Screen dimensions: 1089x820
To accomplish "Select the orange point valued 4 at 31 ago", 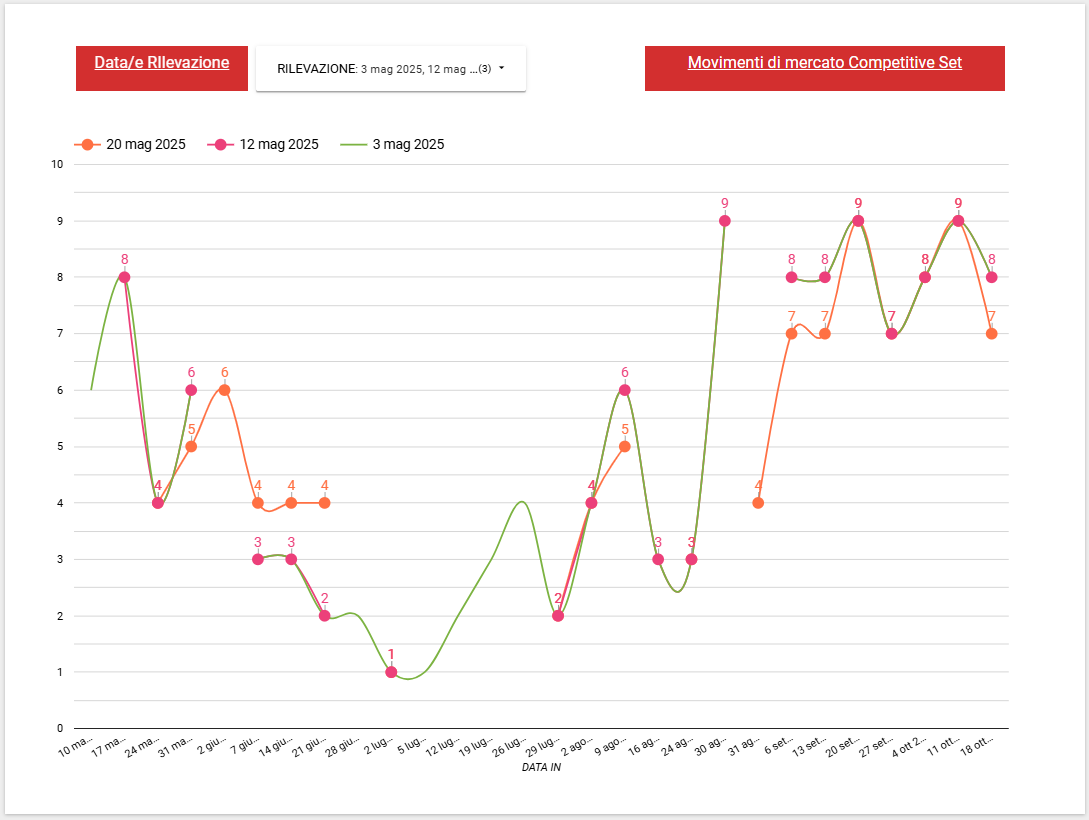I will [758, 503].
